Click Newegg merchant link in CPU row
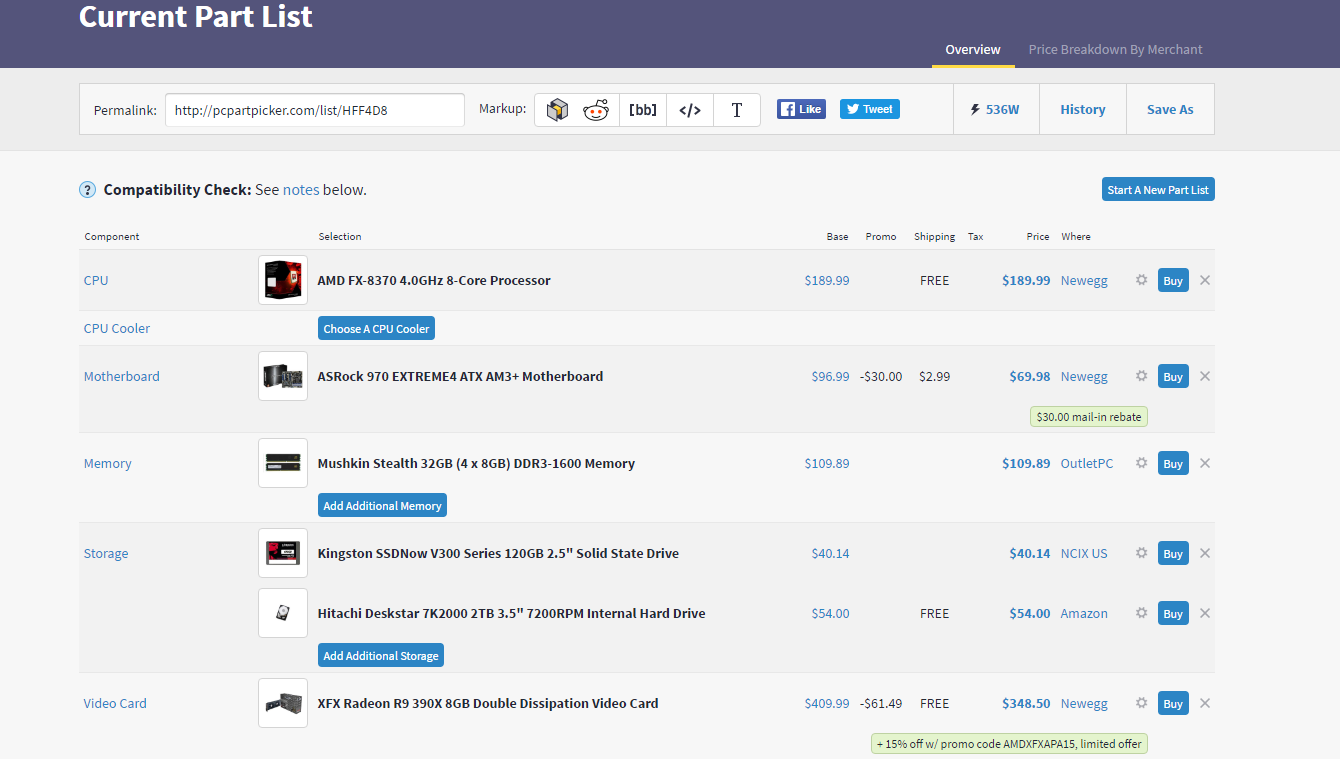 coord(1084,280)
